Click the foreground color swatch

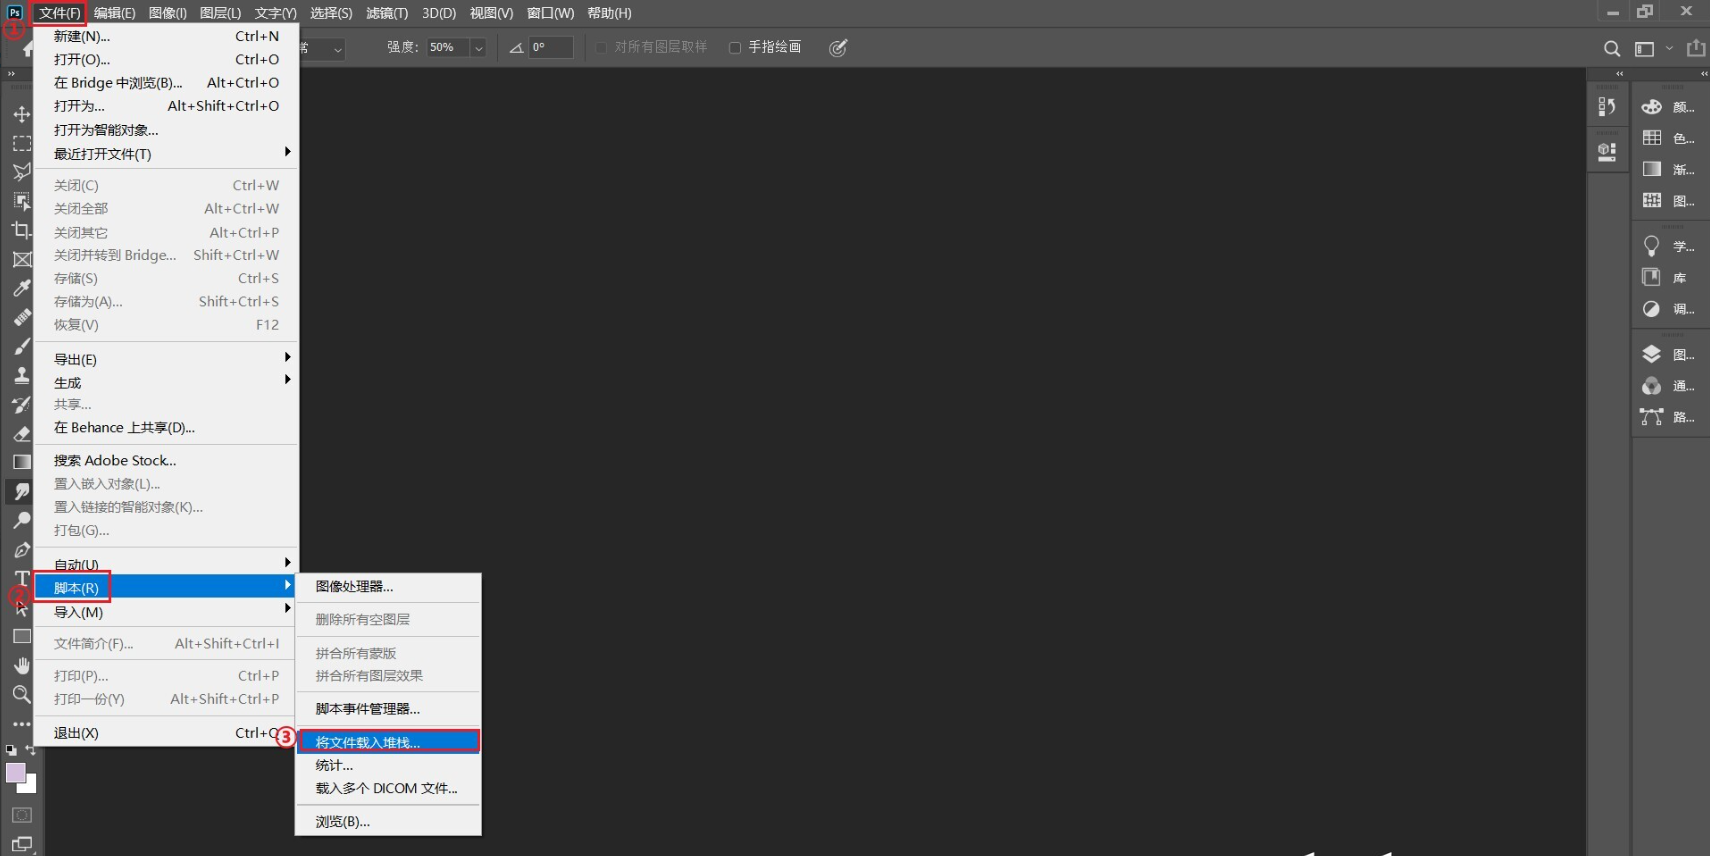[16, 773]
